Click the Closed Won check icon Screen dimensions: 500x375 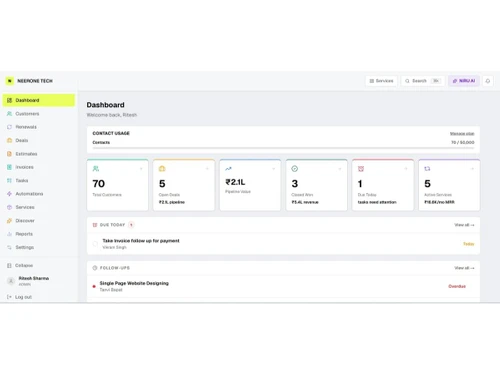point(295,169)
